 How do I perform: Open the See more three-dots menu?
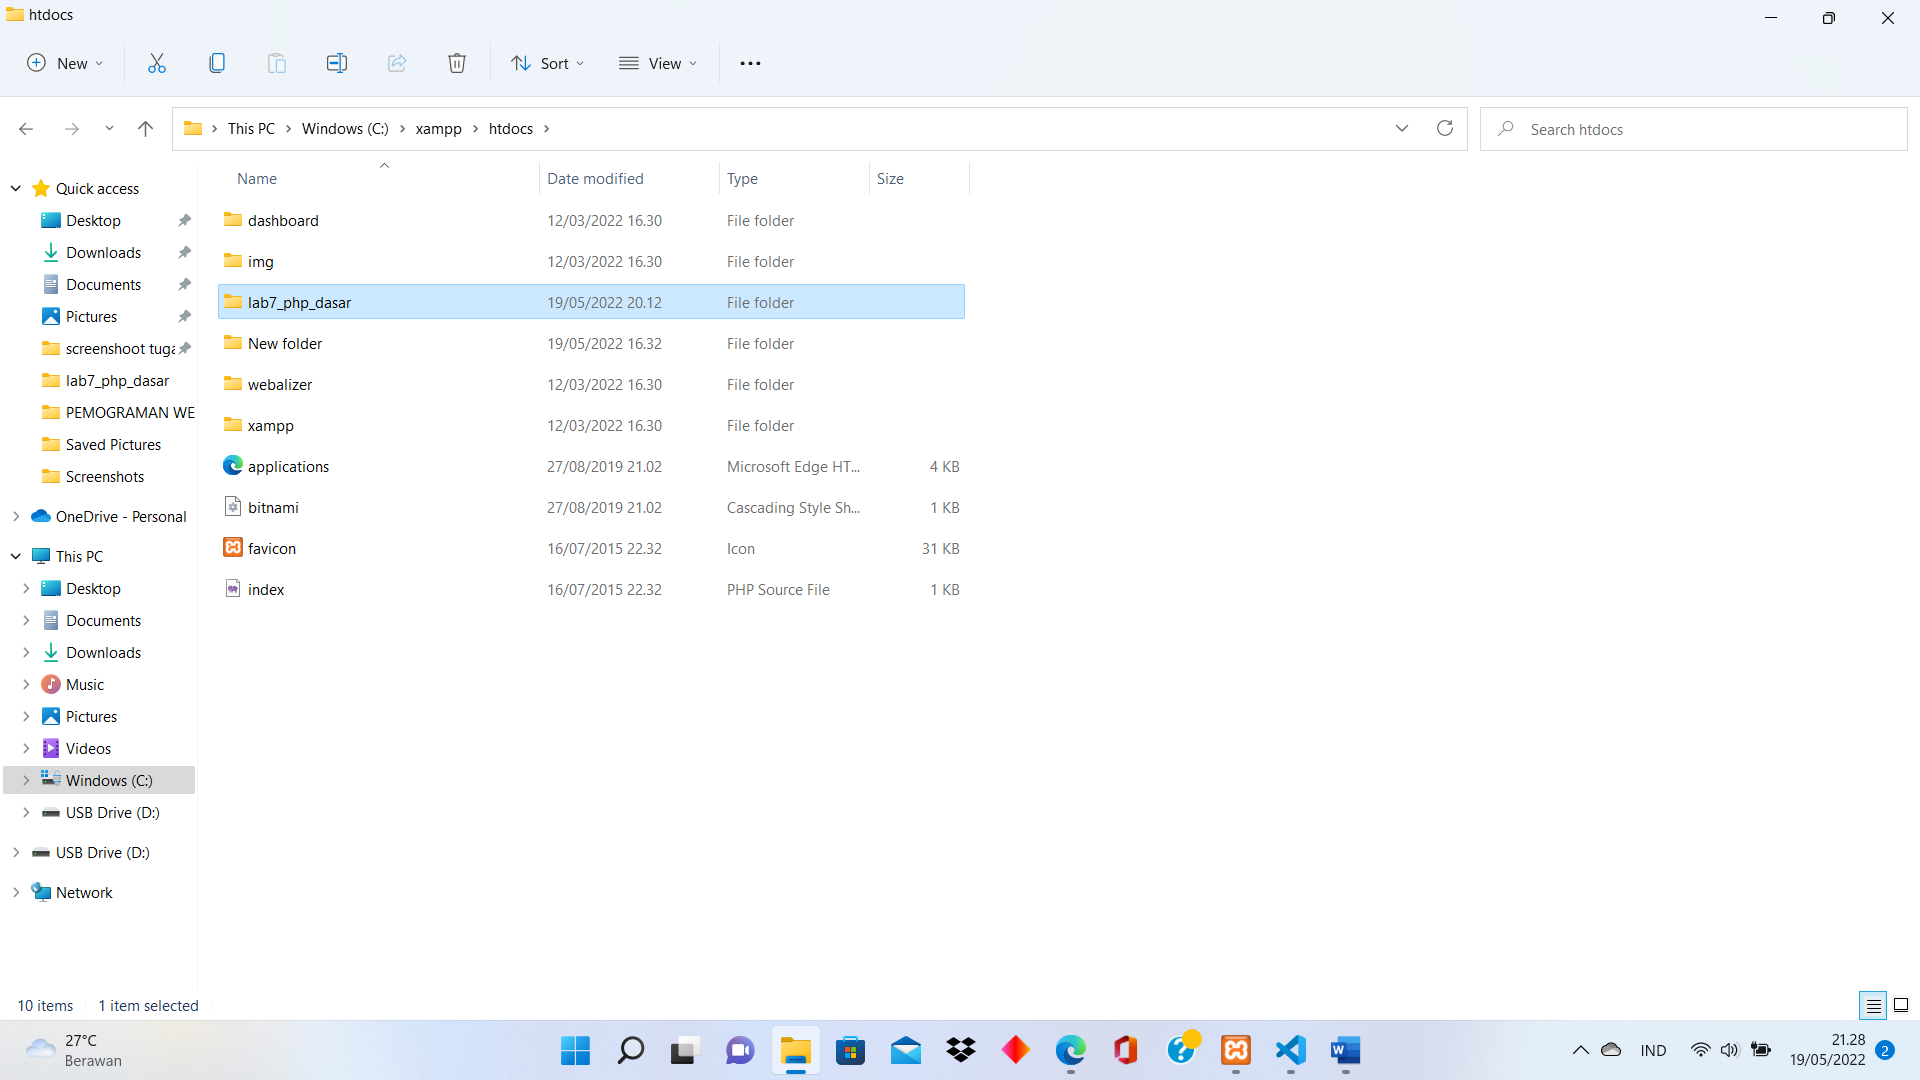click(x=750, y=63)
